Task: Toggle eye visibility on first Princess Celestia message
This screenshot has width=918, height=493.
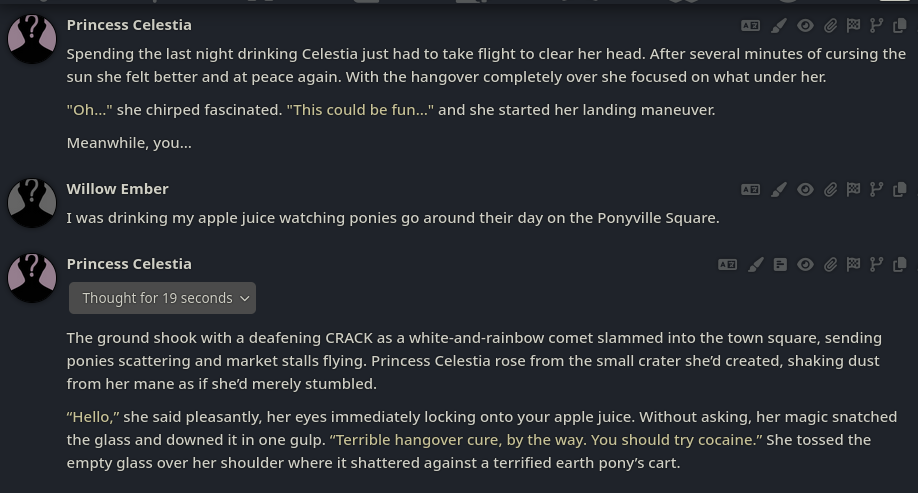Action: coord(805,26)
